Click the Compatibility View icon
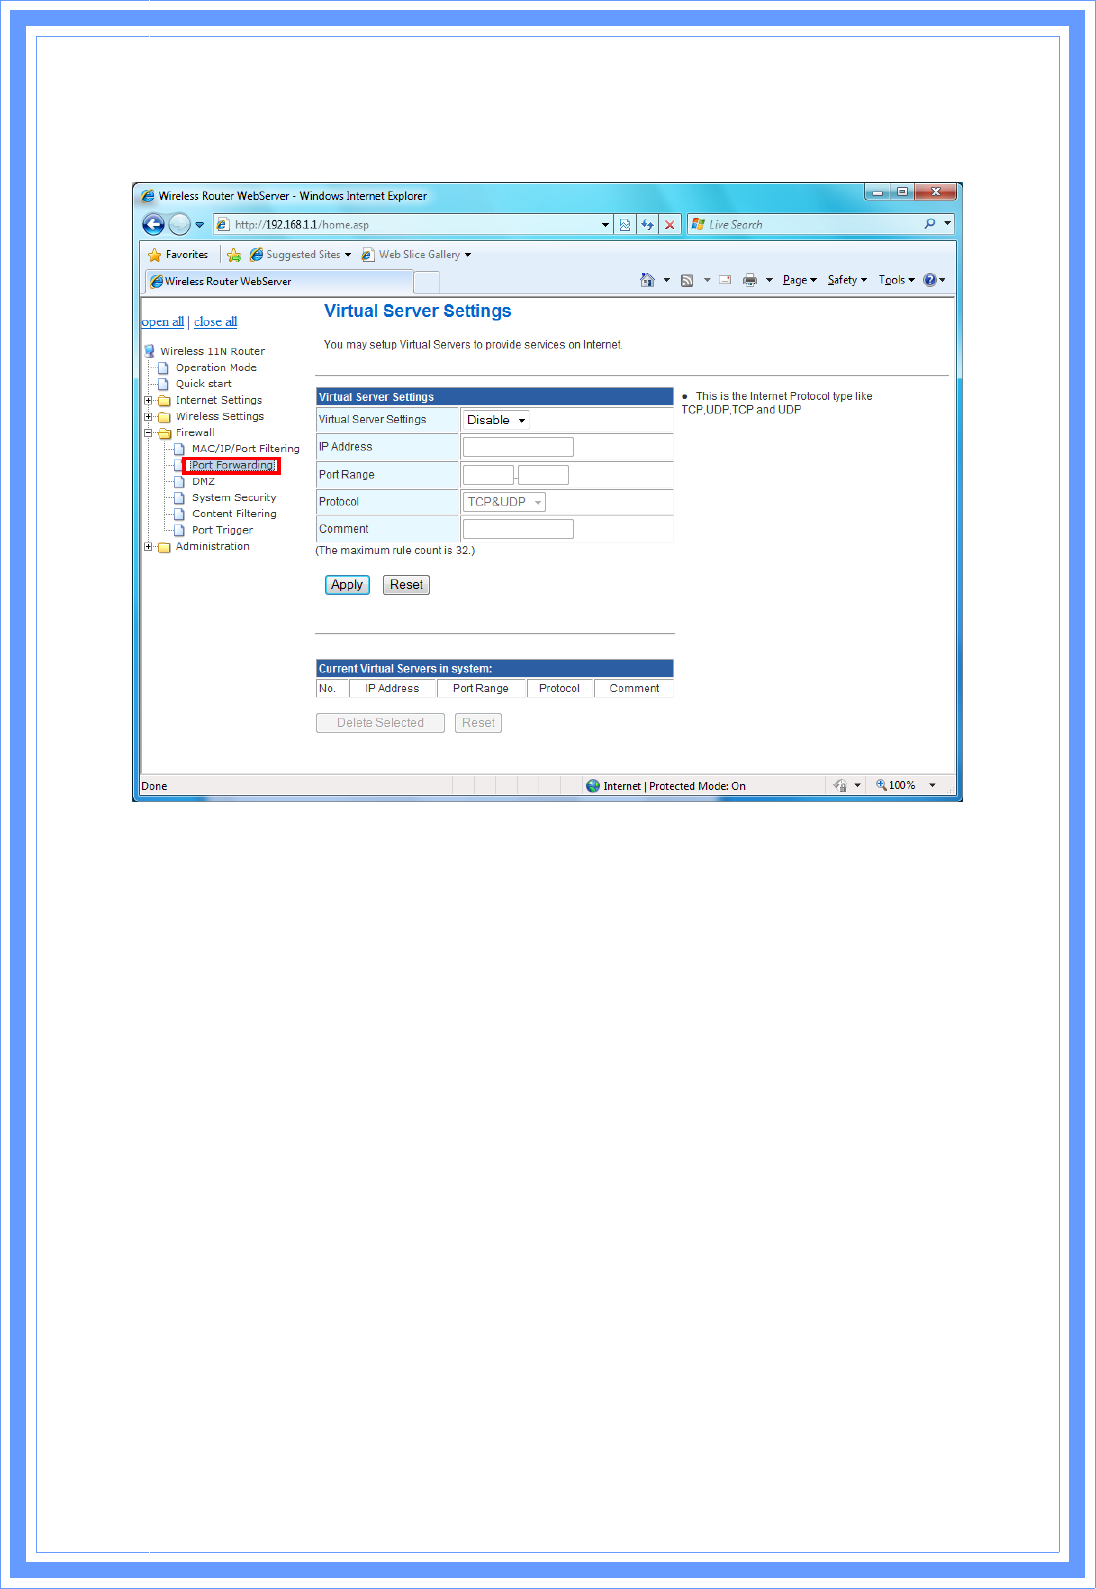This screenshot has width=1096, height=1589. (x=625, y=225)
